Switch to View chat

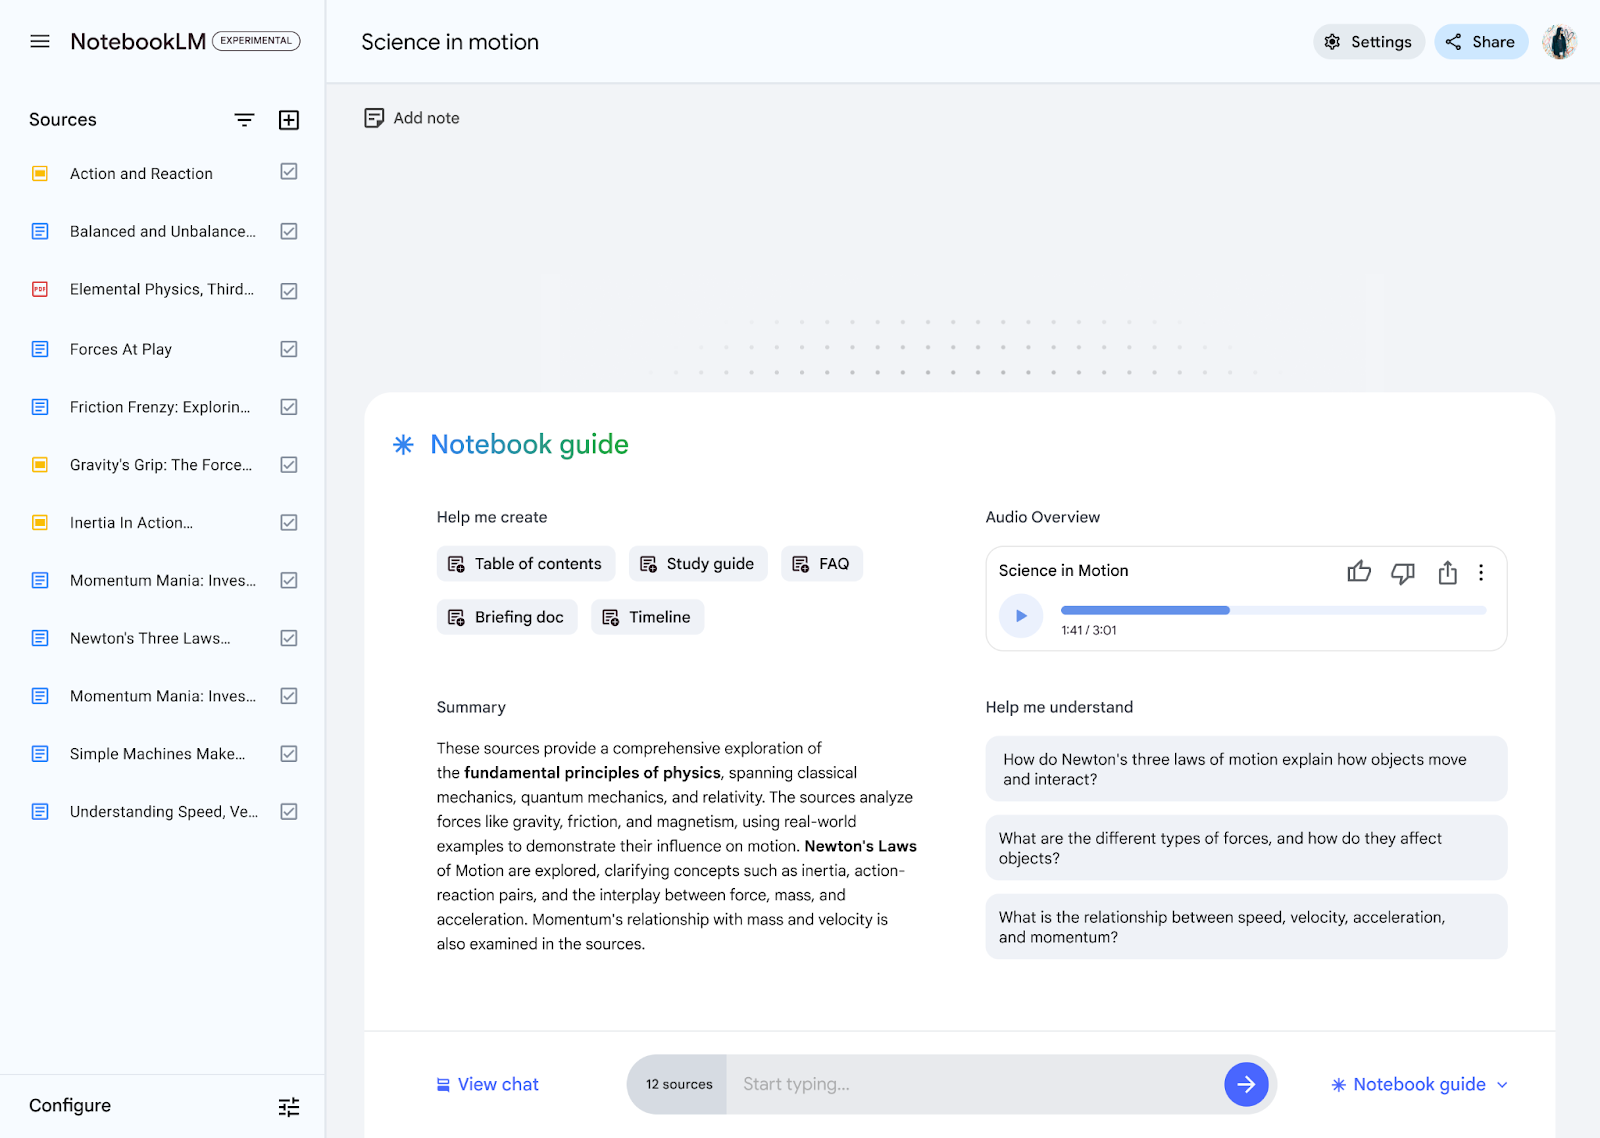tap(487, 1084)
